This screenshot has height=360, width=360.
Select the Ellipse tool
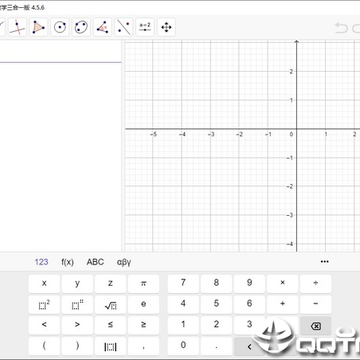[x=81, y=27]
